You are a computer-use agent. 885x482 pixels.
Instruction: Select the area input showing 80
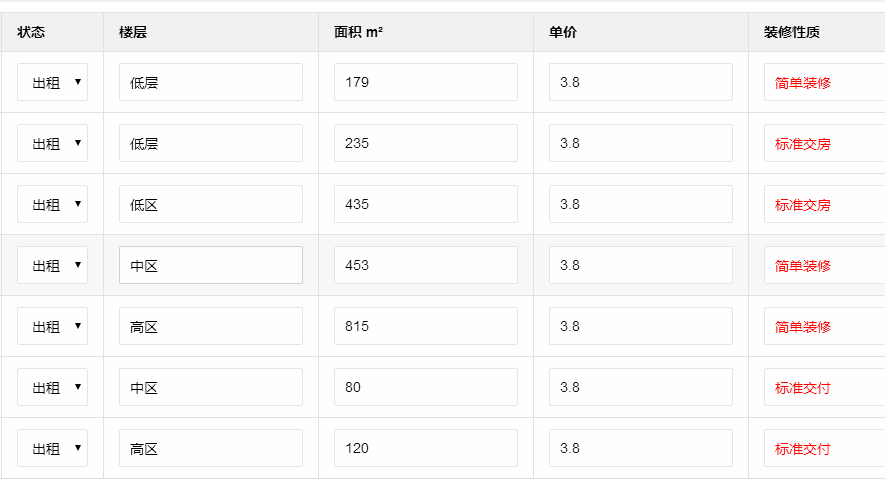[x=425, y=387]
